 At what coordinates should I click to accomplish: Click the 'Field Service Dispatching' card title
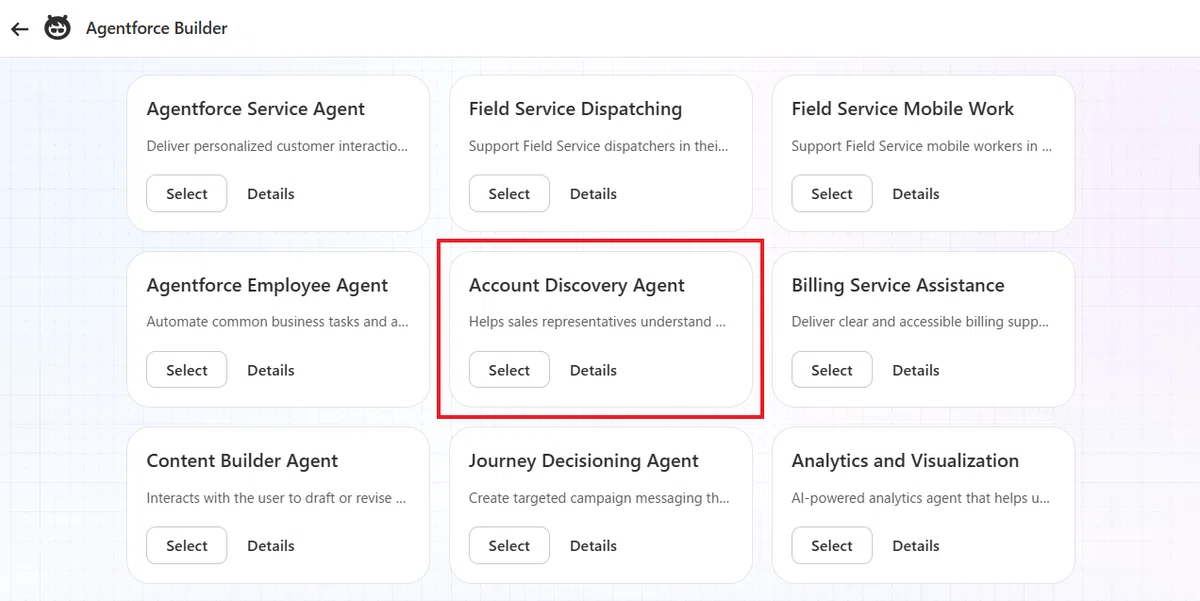click(576, 109)
